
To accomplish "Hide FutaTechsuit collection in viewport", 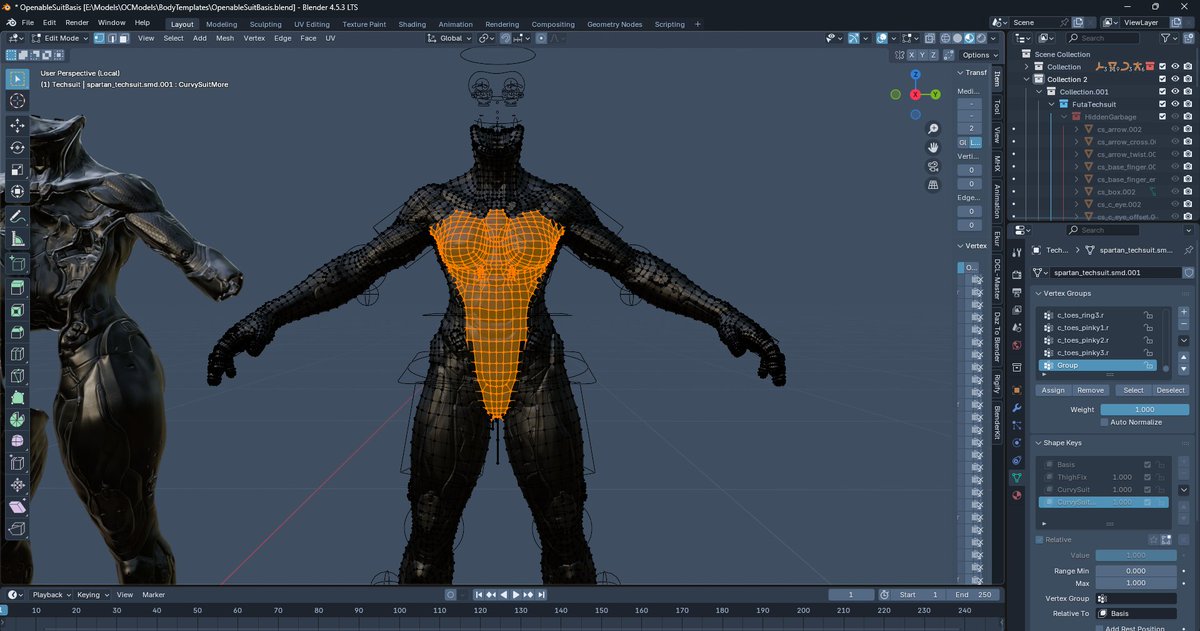I will [x=1175, y=104].
